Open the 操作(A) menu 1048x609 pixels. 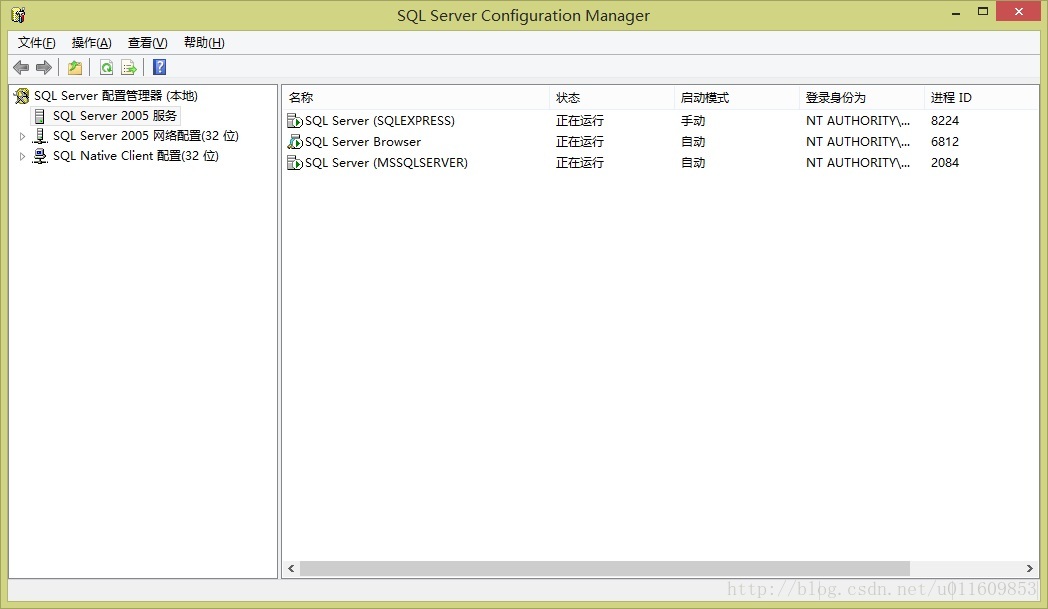[92, 43]
